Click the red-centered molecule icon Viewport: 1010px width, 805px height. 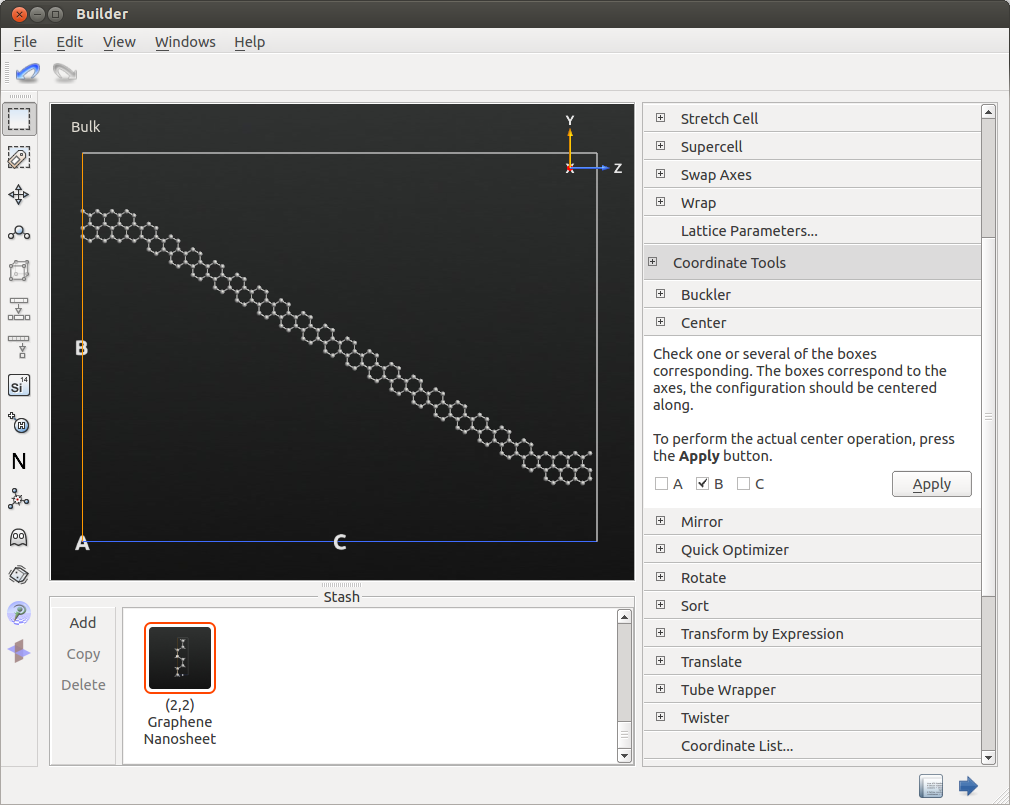pyautogui.click(x=19, y=499)
